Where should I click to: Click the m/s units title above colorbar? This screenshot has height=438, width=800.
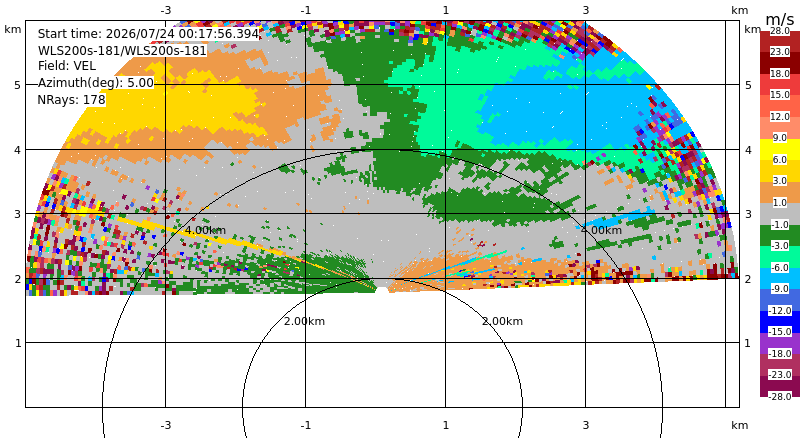(780, 19)
